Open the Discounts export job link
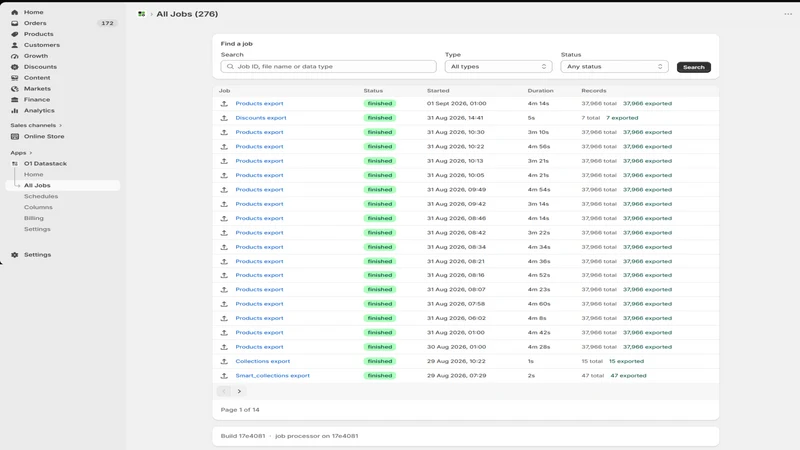 [261, 118]
